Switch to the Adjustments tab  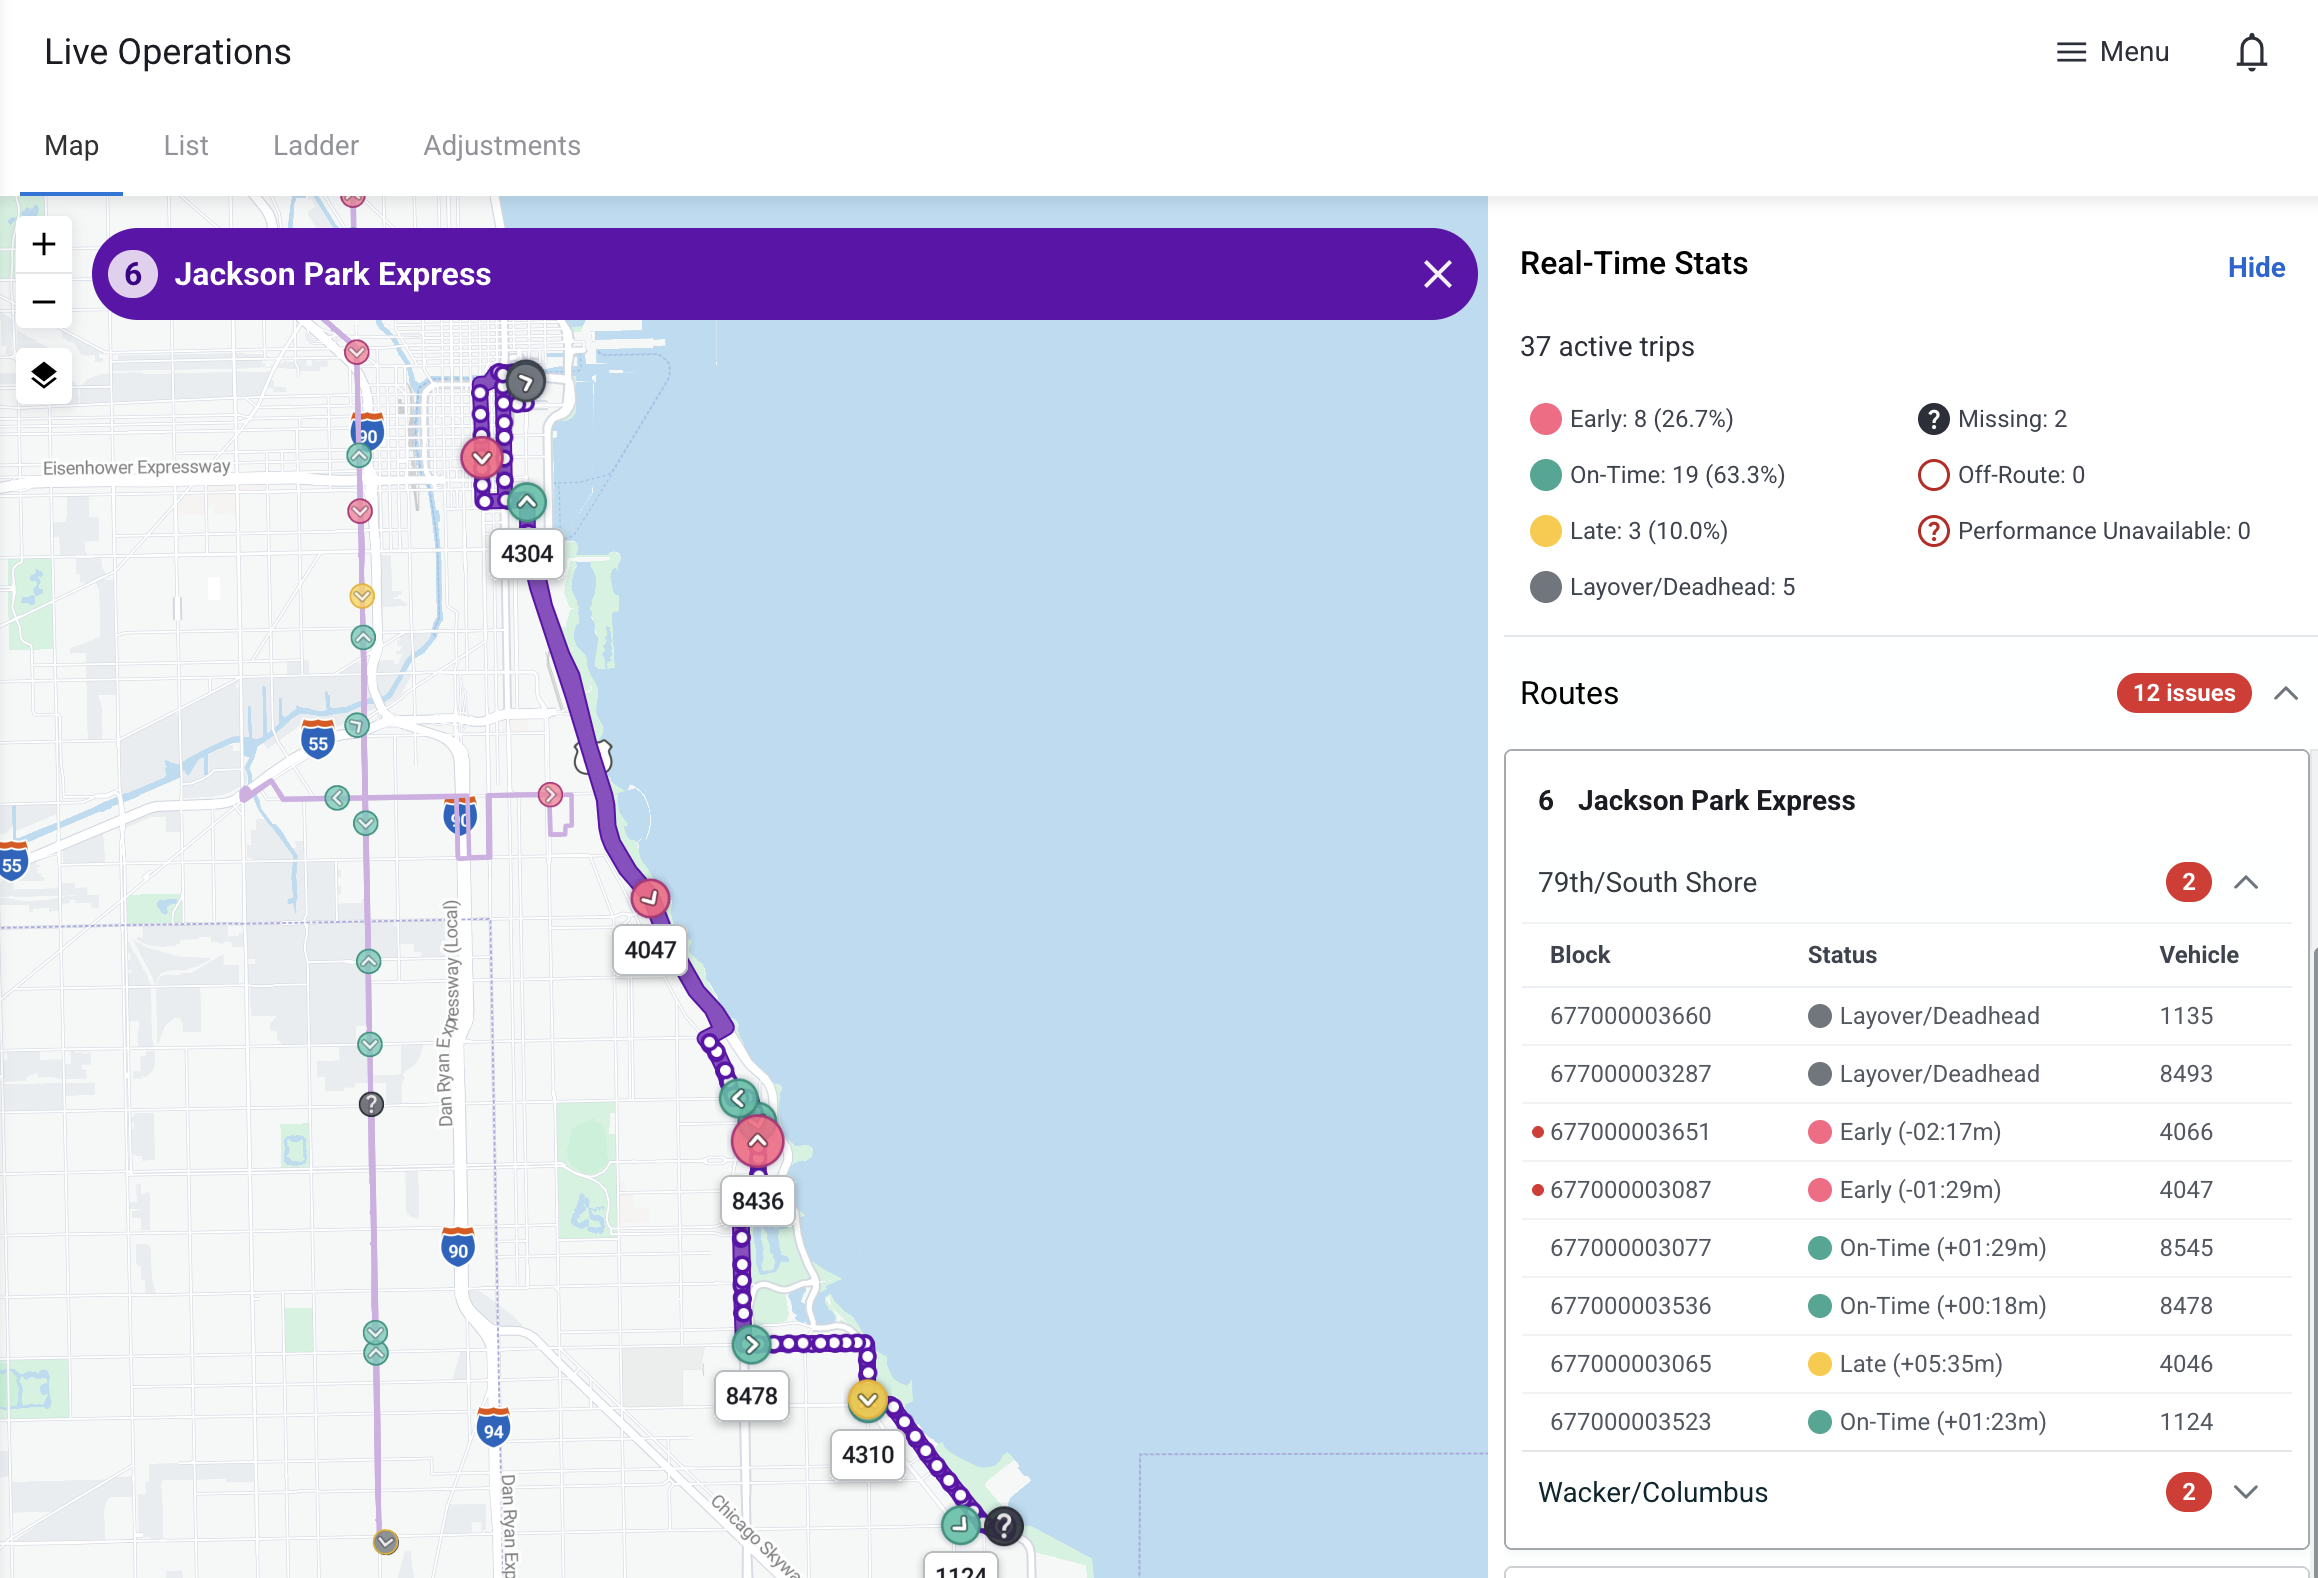click(501, 146)
